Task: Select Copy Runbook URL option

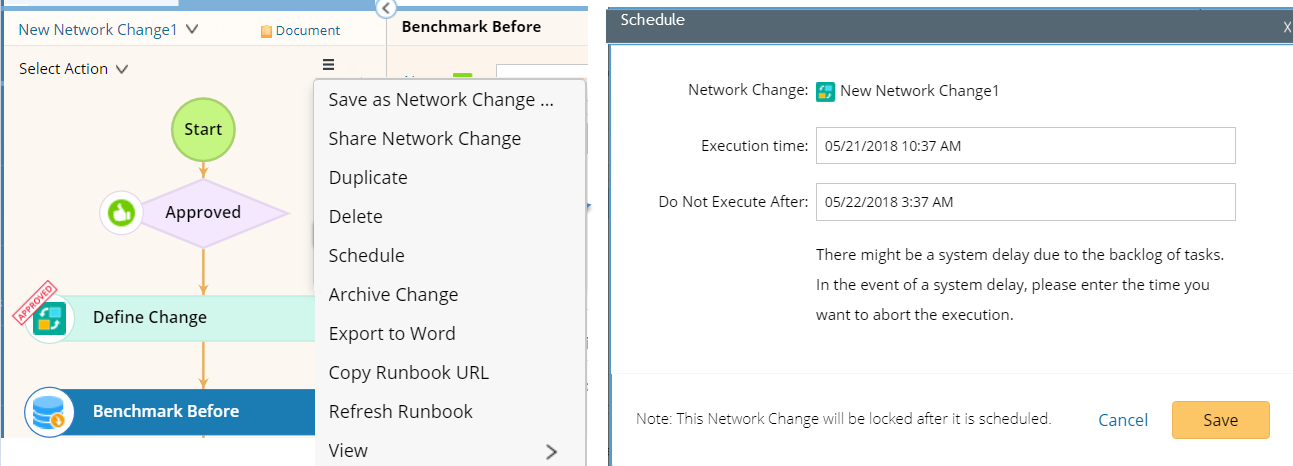Action: tap(408, 373)
